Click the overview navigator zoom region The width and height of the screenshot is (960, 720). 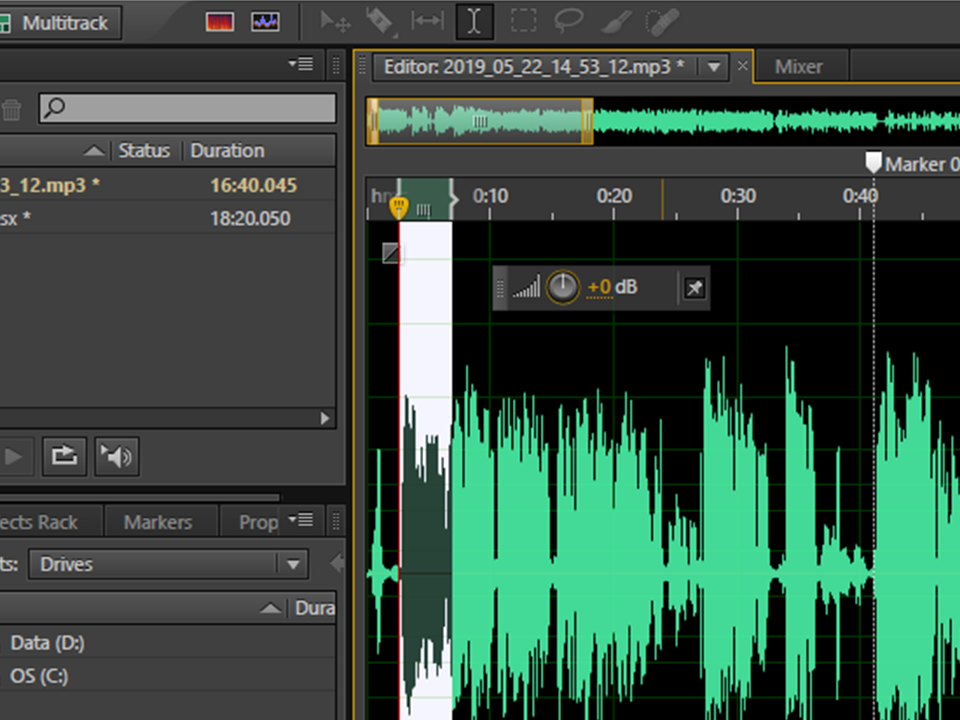click(x=480, y=121)
